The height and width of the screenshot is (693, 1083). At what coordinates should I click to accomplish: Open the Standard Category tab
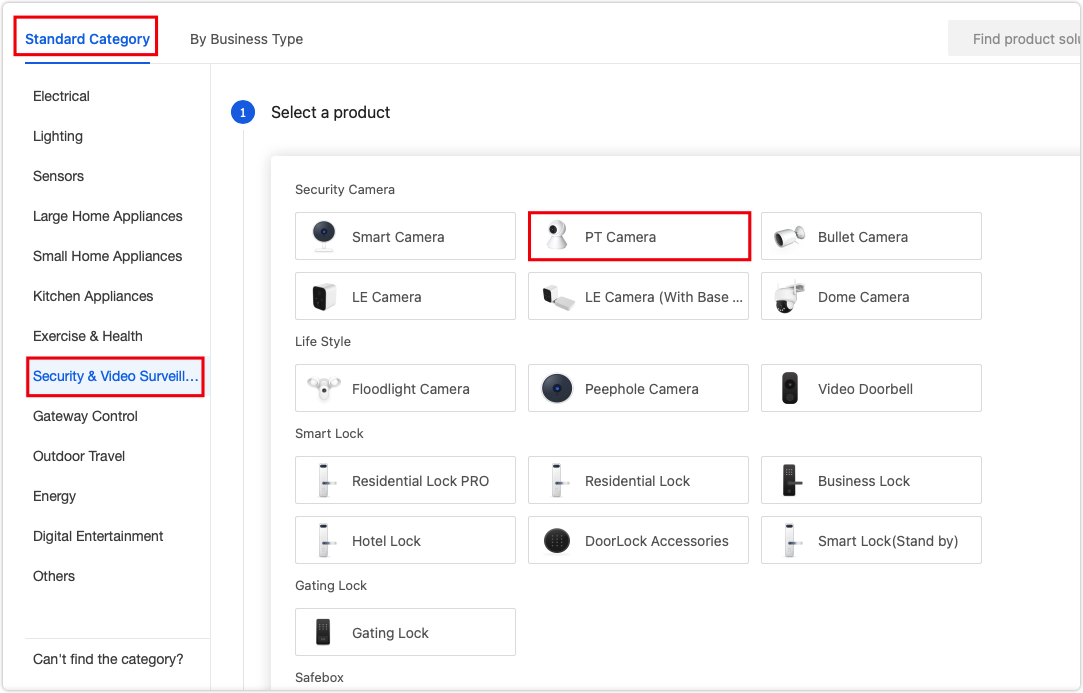(x=86, y=37)
